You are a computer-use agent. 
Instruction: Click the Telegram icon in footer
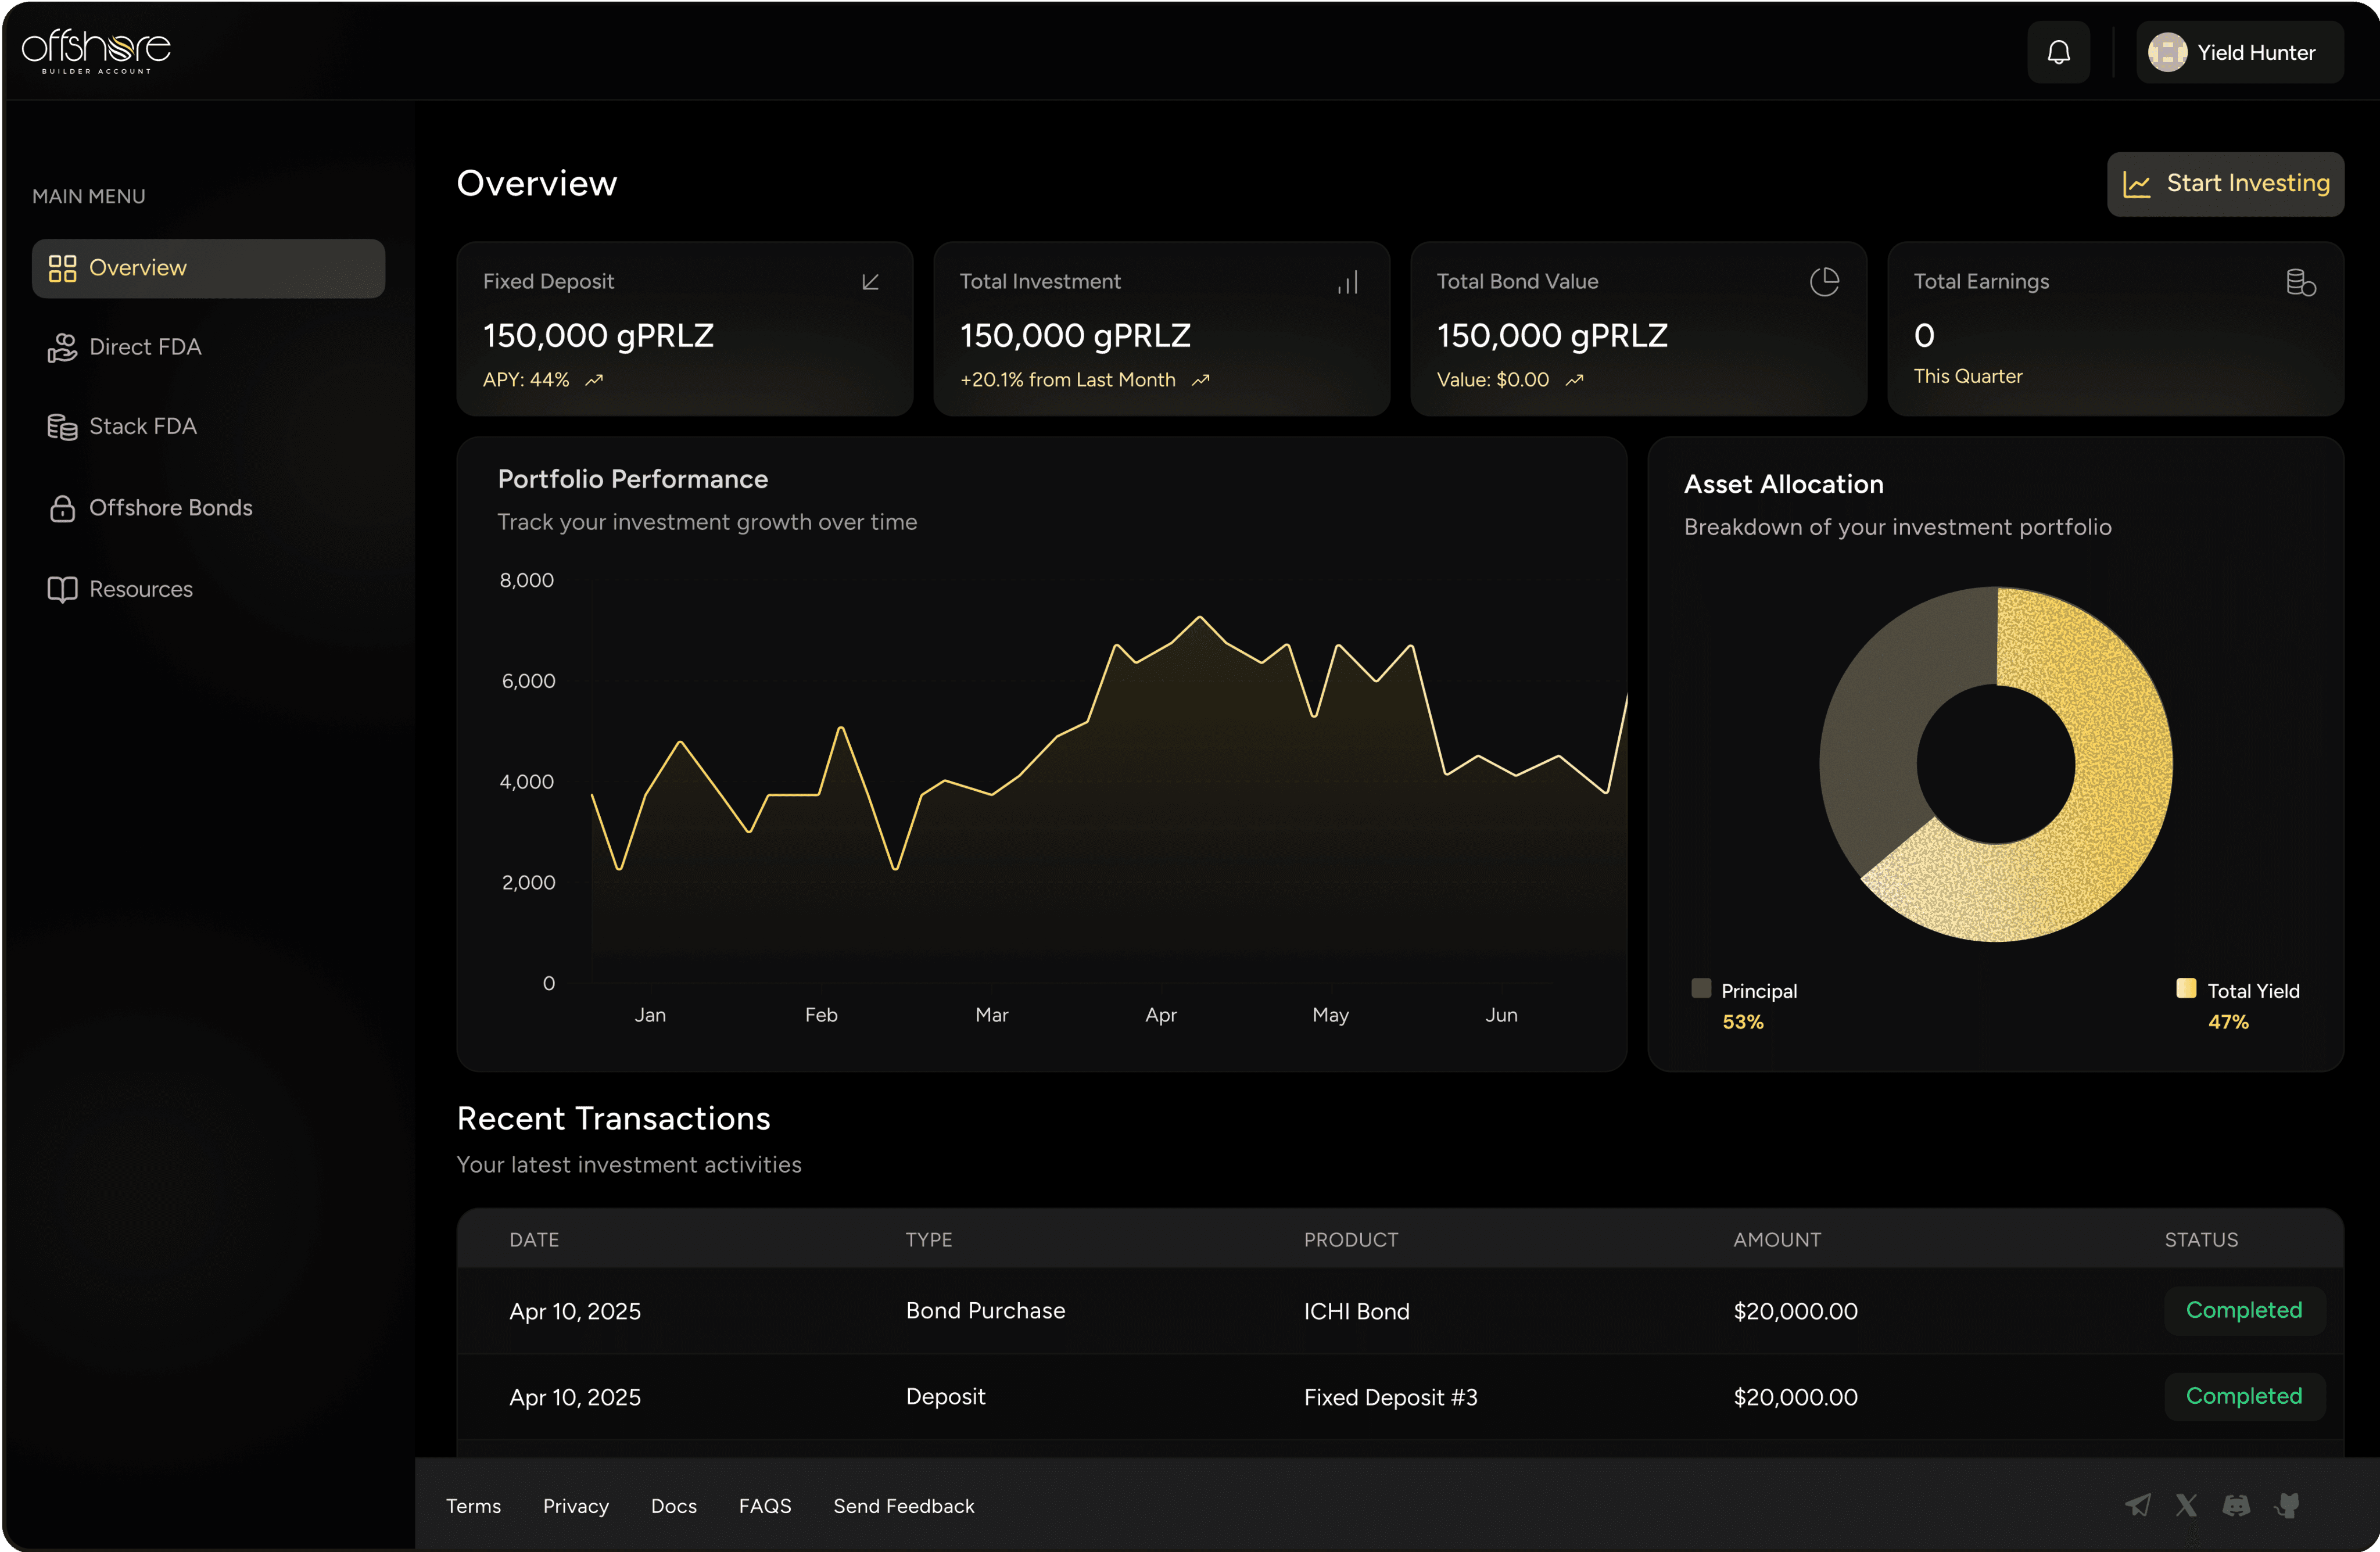click(2137, 1505)
